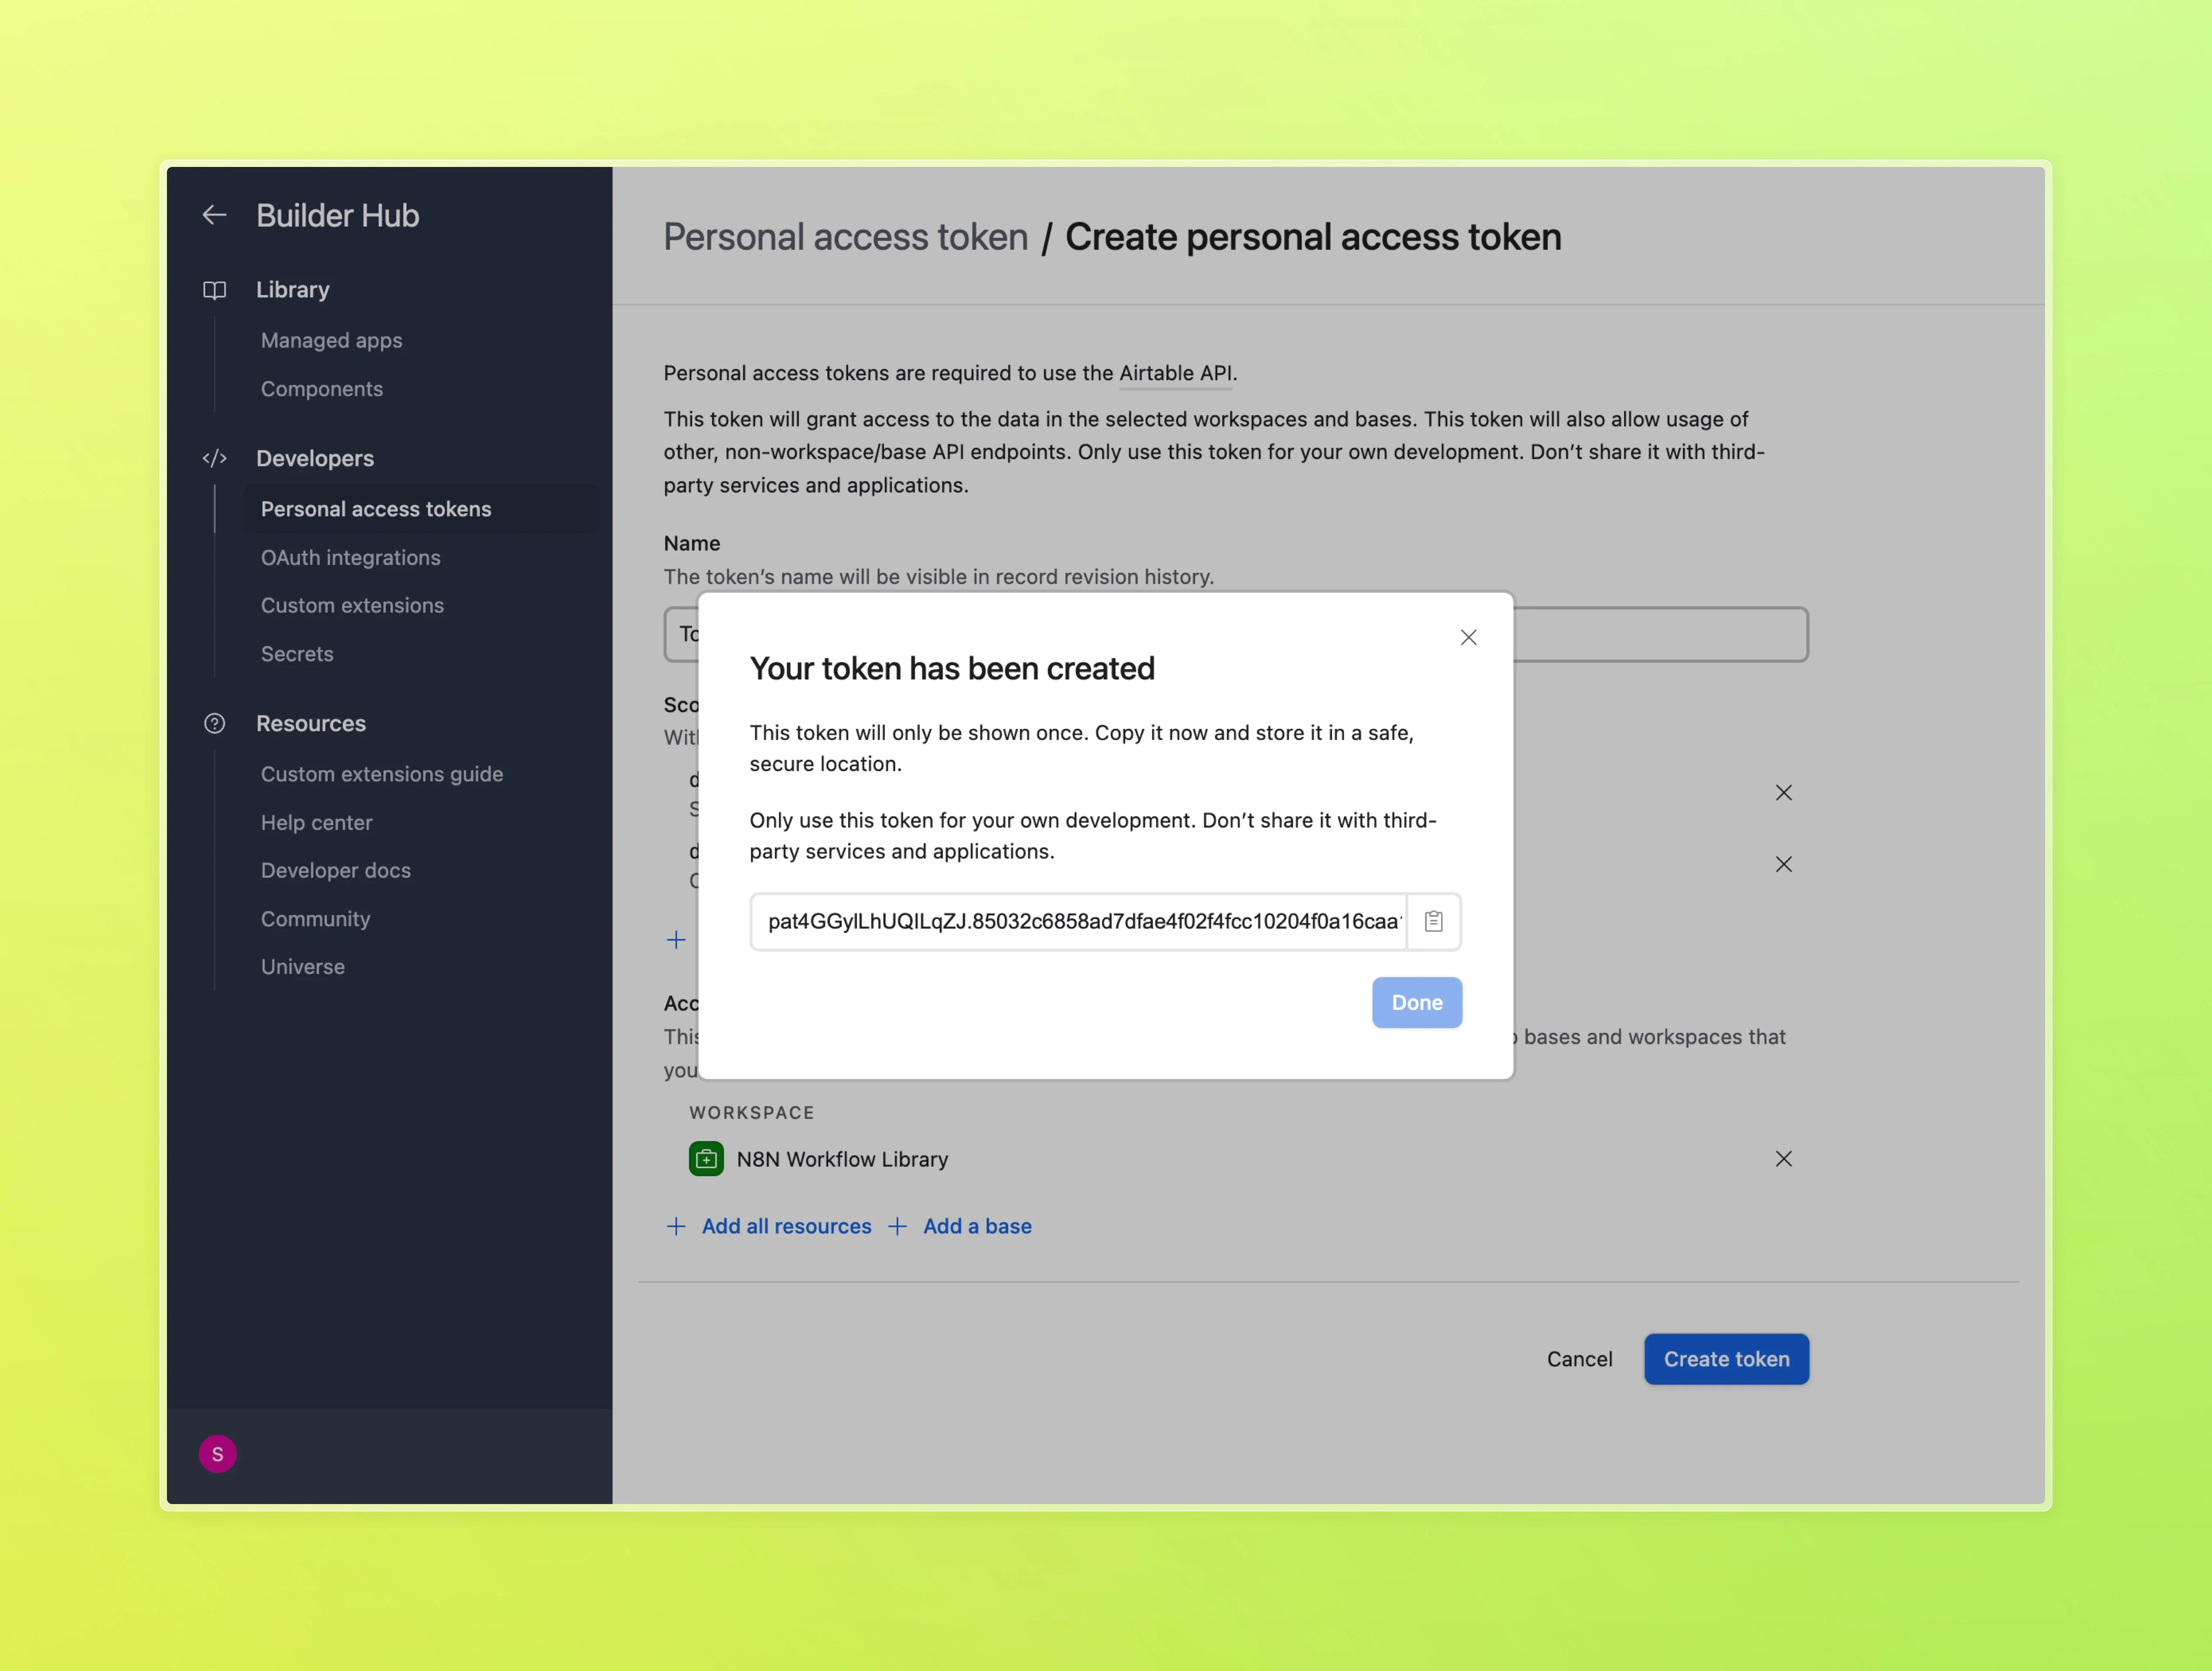
Task: Remove the first scope using its X control
Action: coord(1785,793)
